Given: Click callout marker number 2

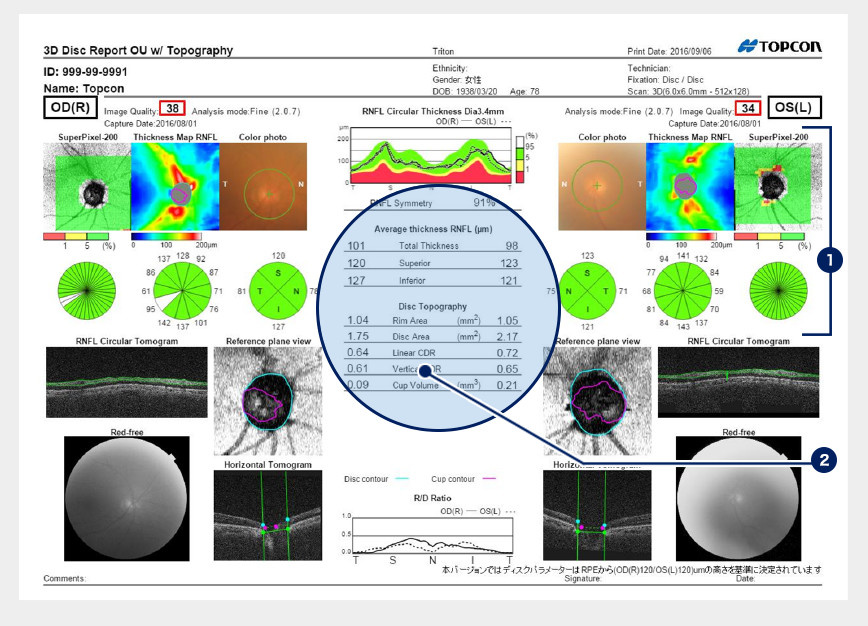Looking at the screenshot, I should coord(822,461).
